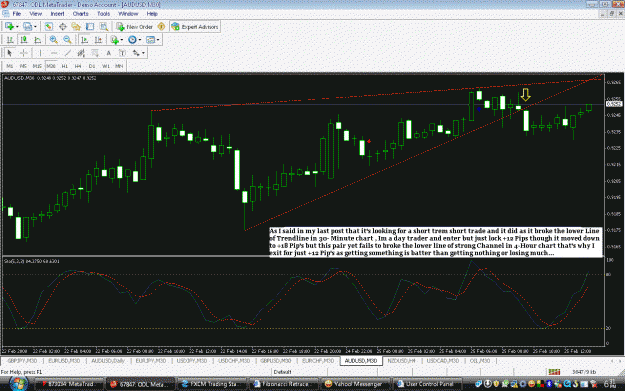Click the New Order button
Viewport: 625px width, 391px height.
point(135,27)
